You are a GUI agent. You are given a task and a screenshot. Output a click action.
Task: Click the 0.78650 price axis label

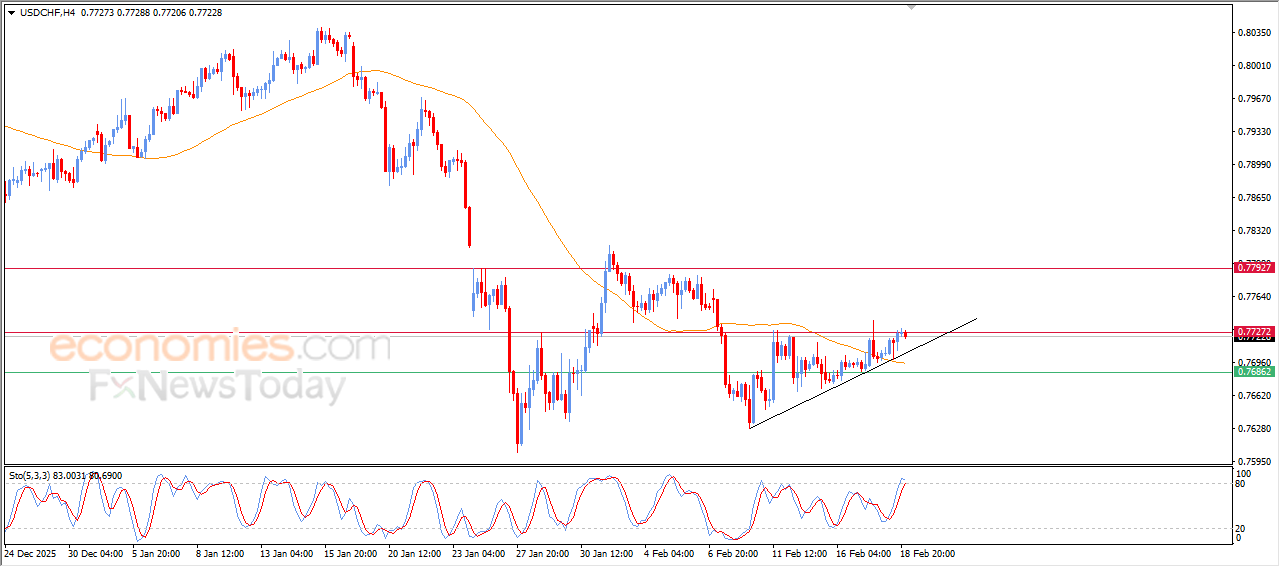tap(1254, 198)
